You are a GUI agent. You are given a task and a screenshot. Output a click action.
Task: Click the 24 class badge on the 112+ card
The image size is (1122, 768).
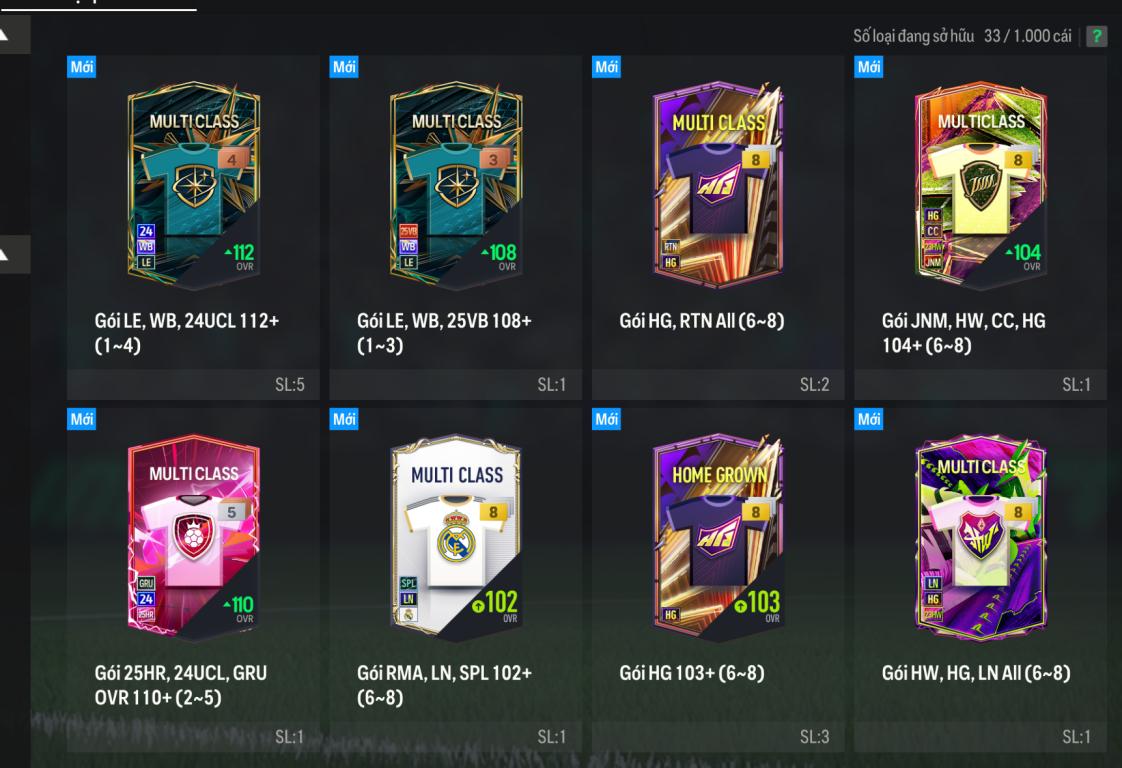click(x=146, y=231)
